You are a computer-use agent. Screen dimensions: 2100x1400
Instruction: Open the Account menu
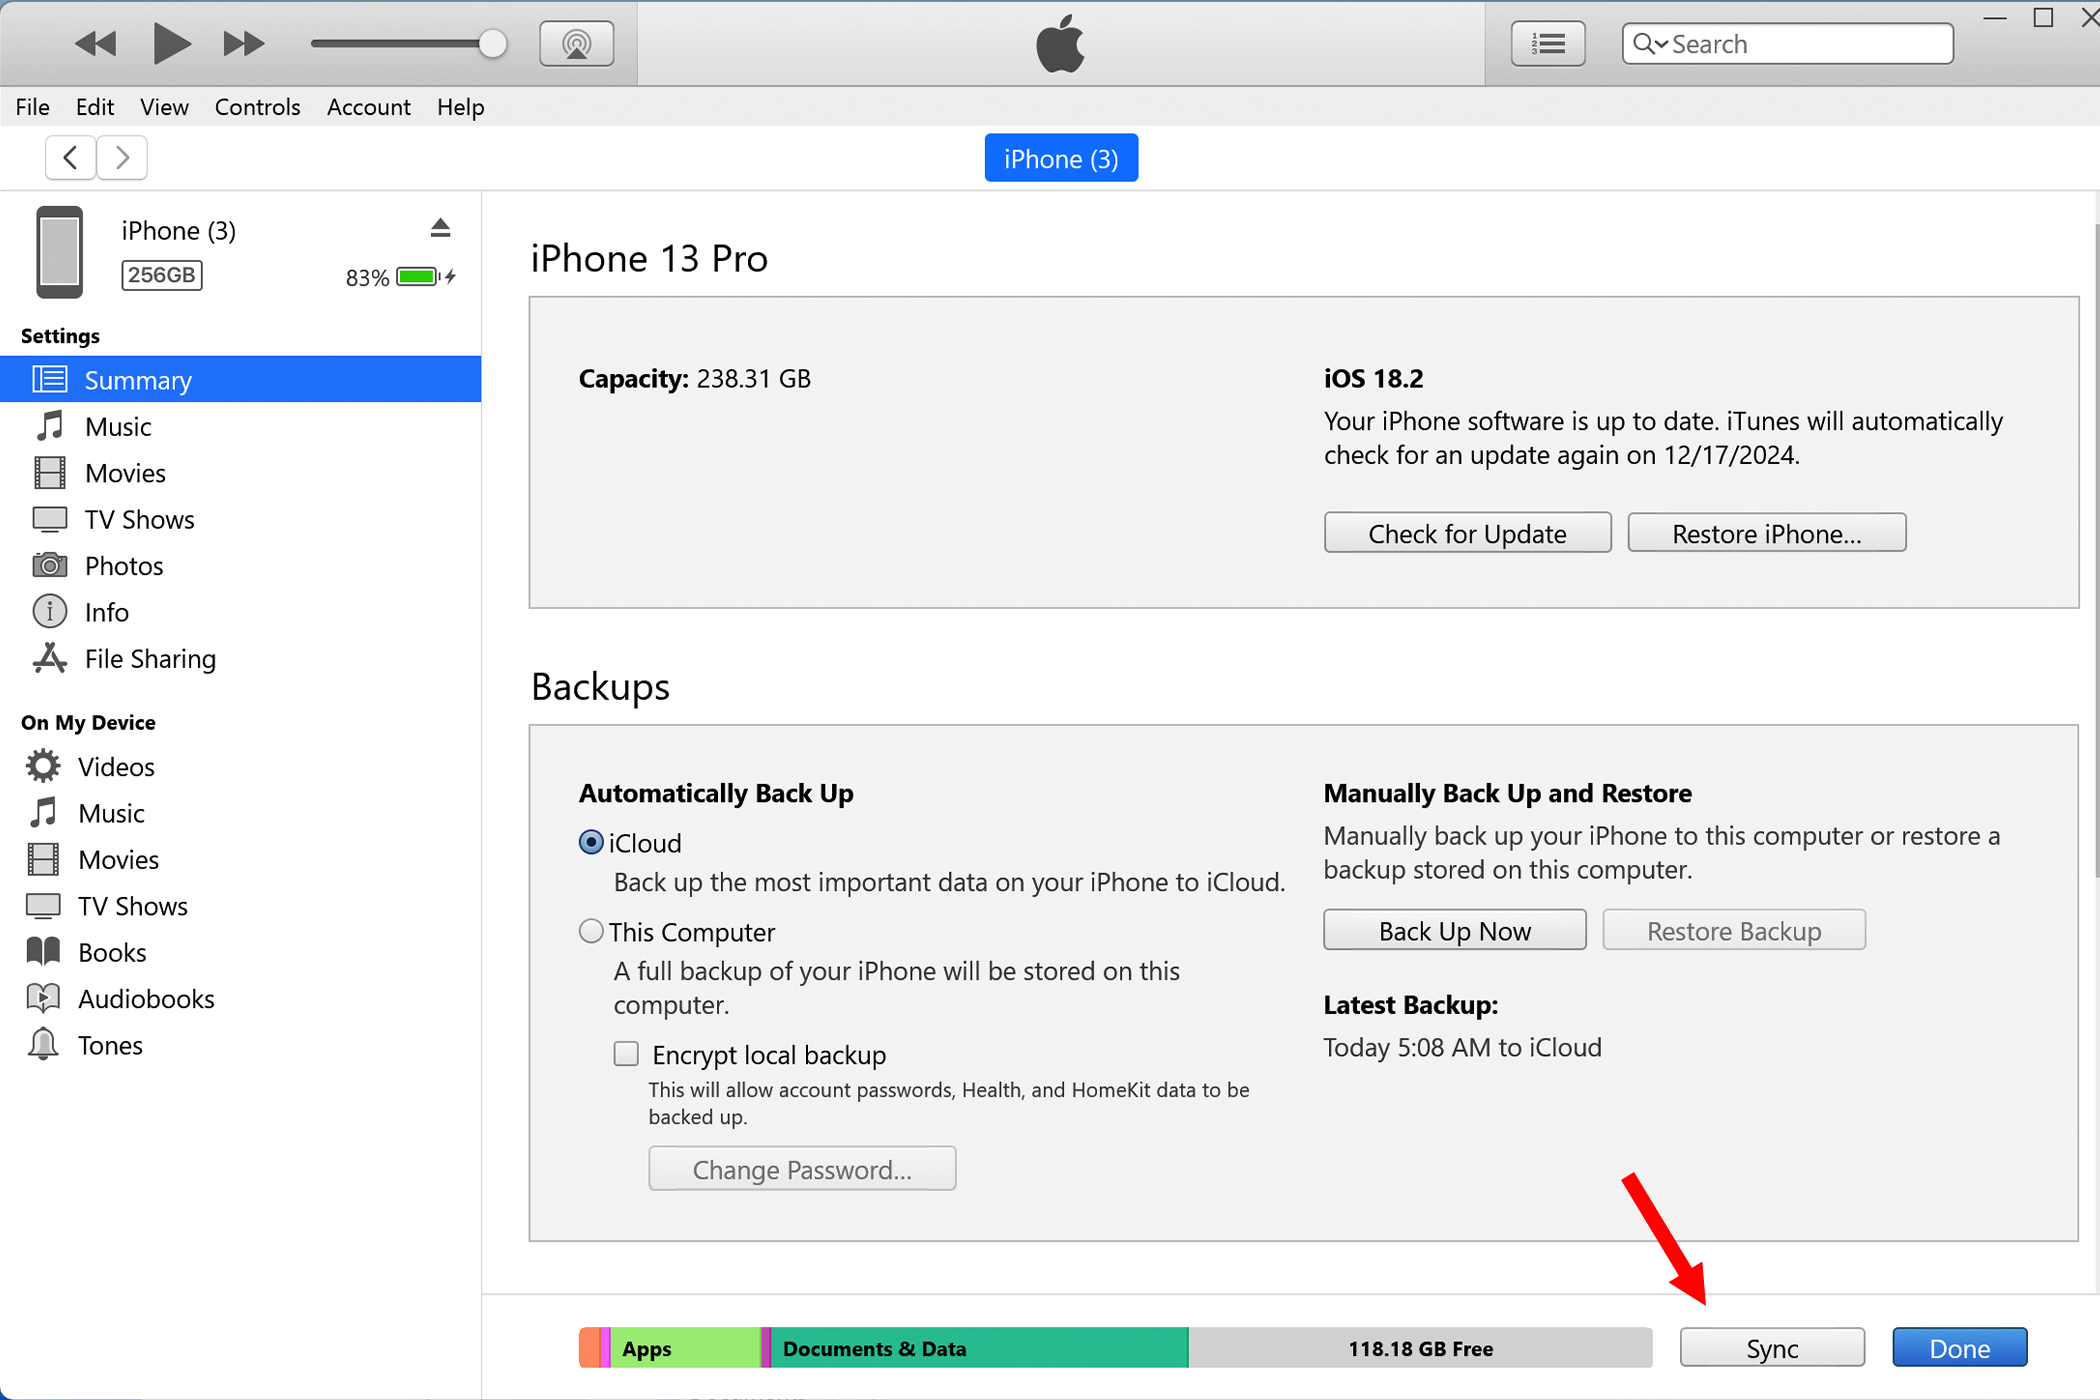tap(368, 107)
